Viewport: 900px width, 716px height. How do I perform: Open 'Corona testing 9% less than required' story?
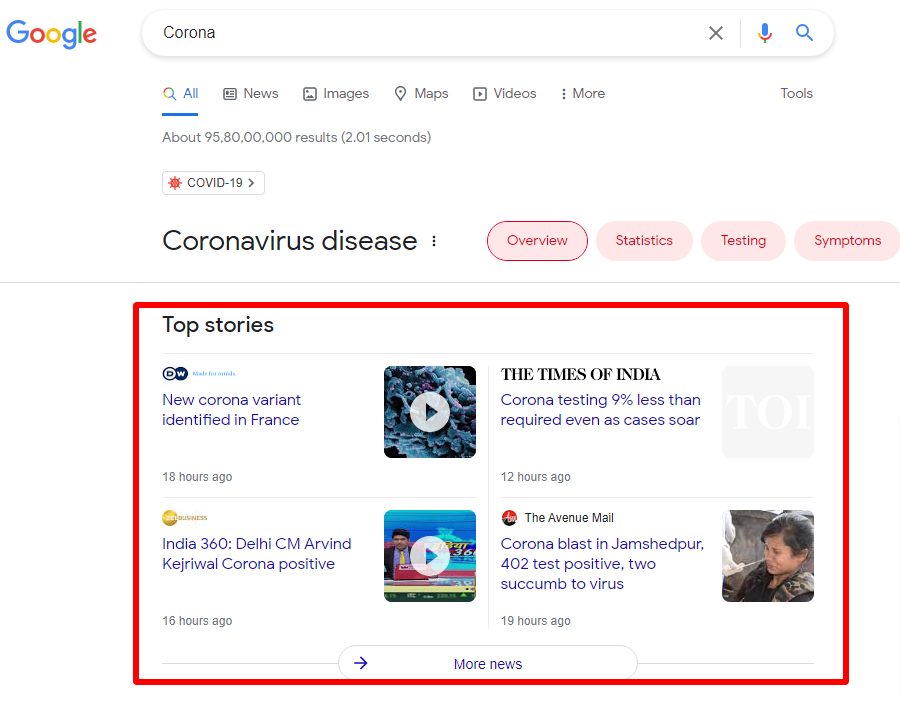pyautogui.click(x=600, y=410)
